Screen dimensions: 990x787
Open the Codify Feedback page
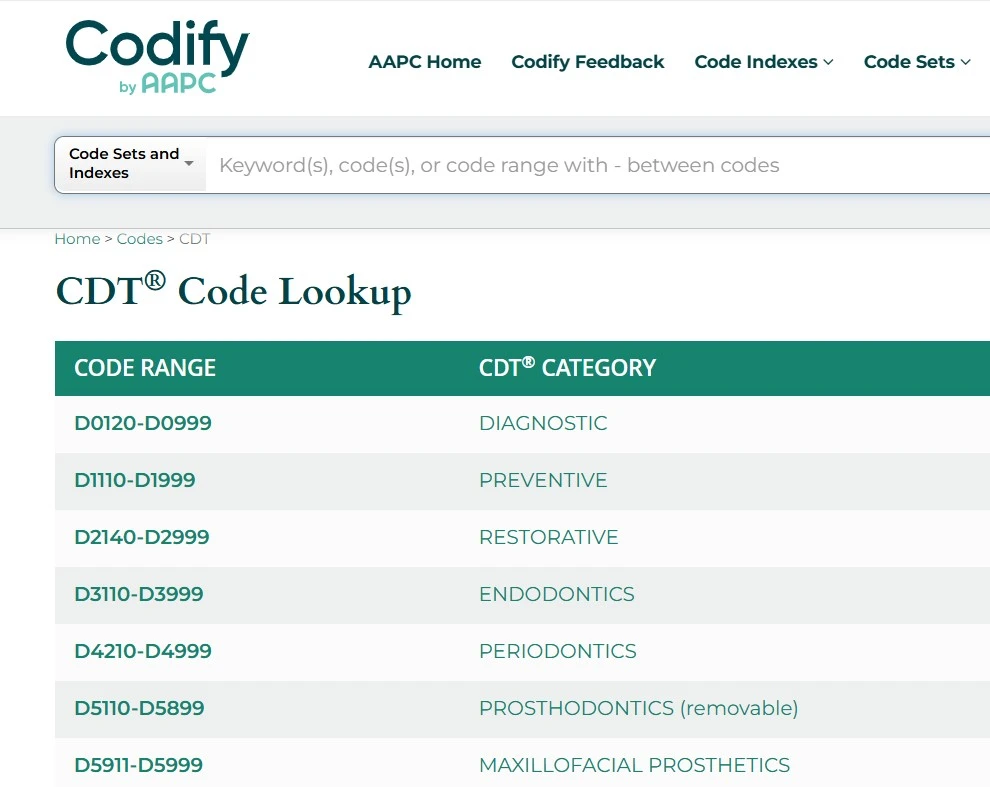[587, 62]
